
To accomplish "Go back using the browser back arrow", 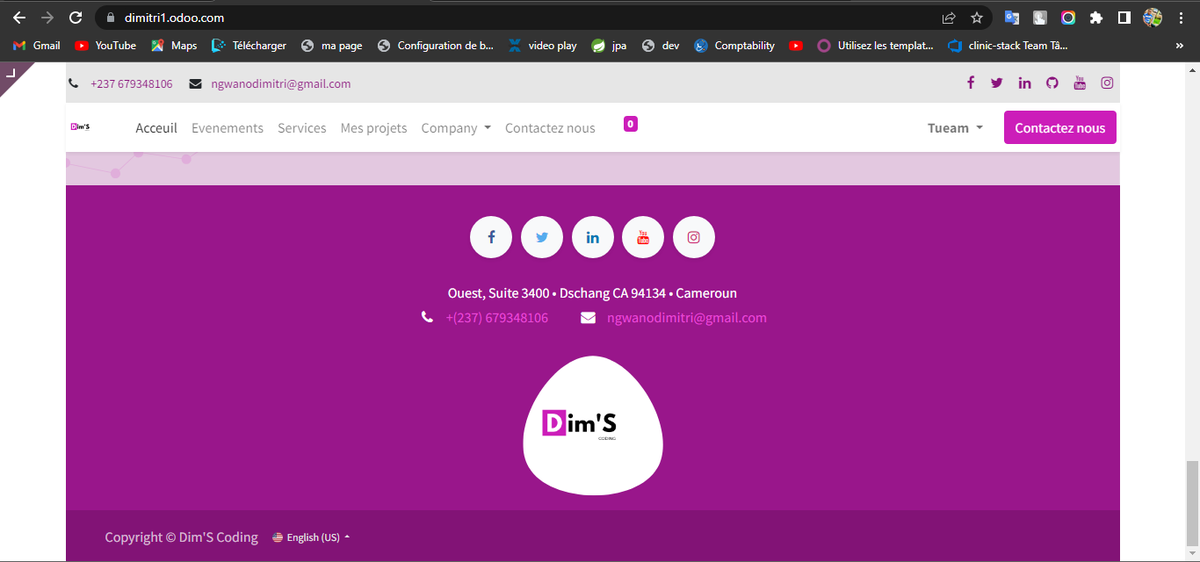I will (19, 17).
